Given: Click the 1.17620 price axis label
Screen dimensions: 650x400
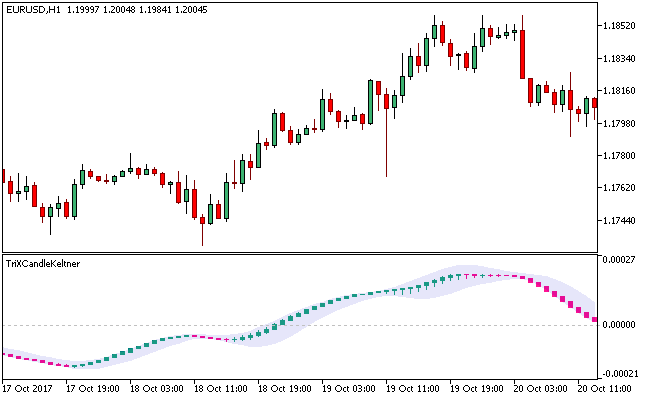Looking at the screenshot, I should (x=619, y=188).
